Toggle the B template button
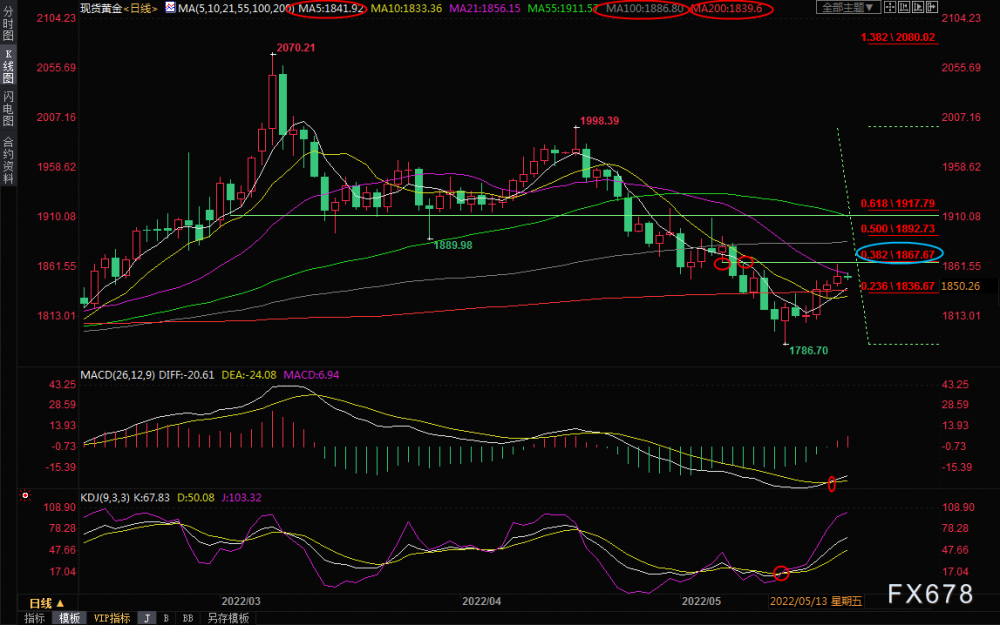This screenshot has height=625, width=1000. coord(166,618)
